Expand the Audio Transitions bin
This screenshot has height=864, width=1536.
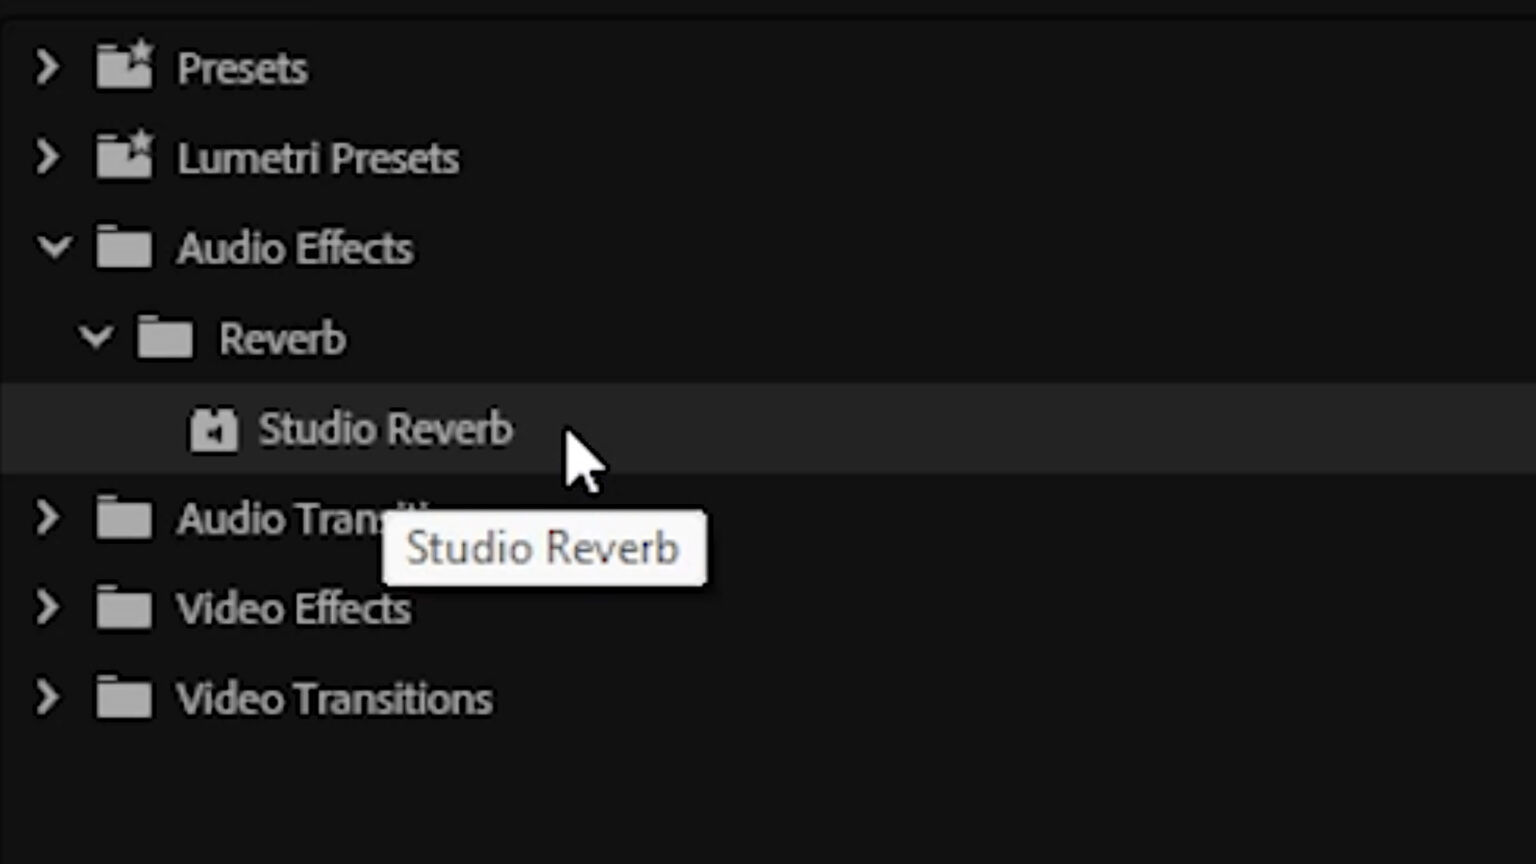coord(46,517)
